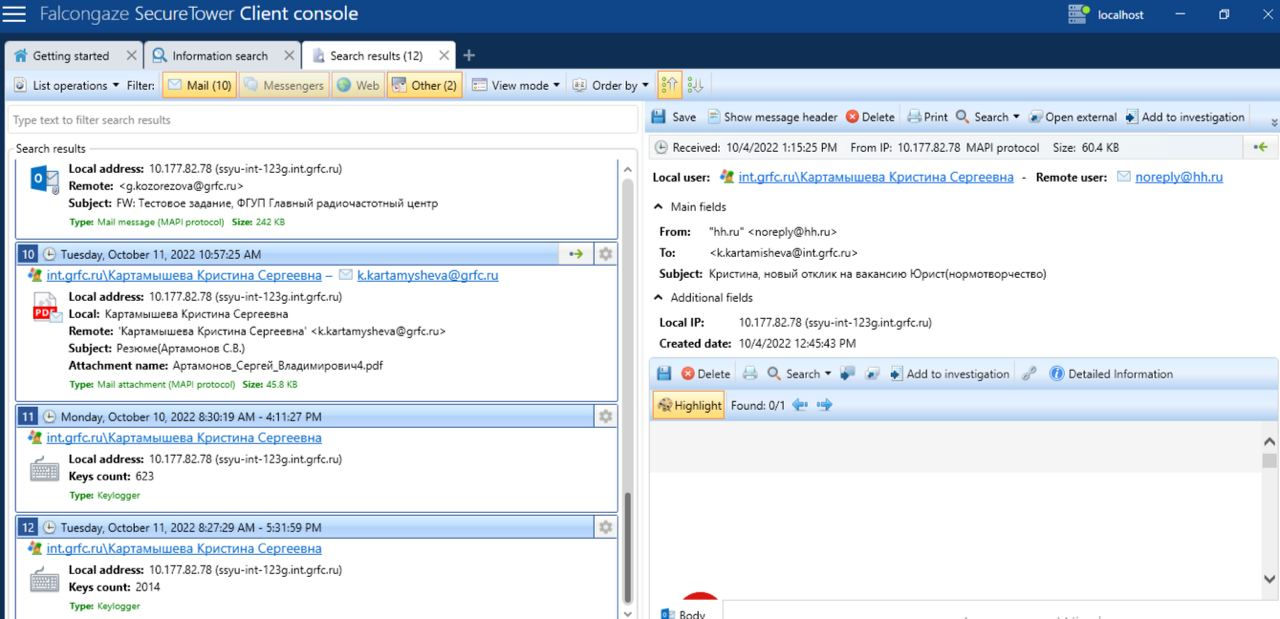Open the Search dropdown in the top toolbar
The image size is (1280, 619).
point(988,117)
